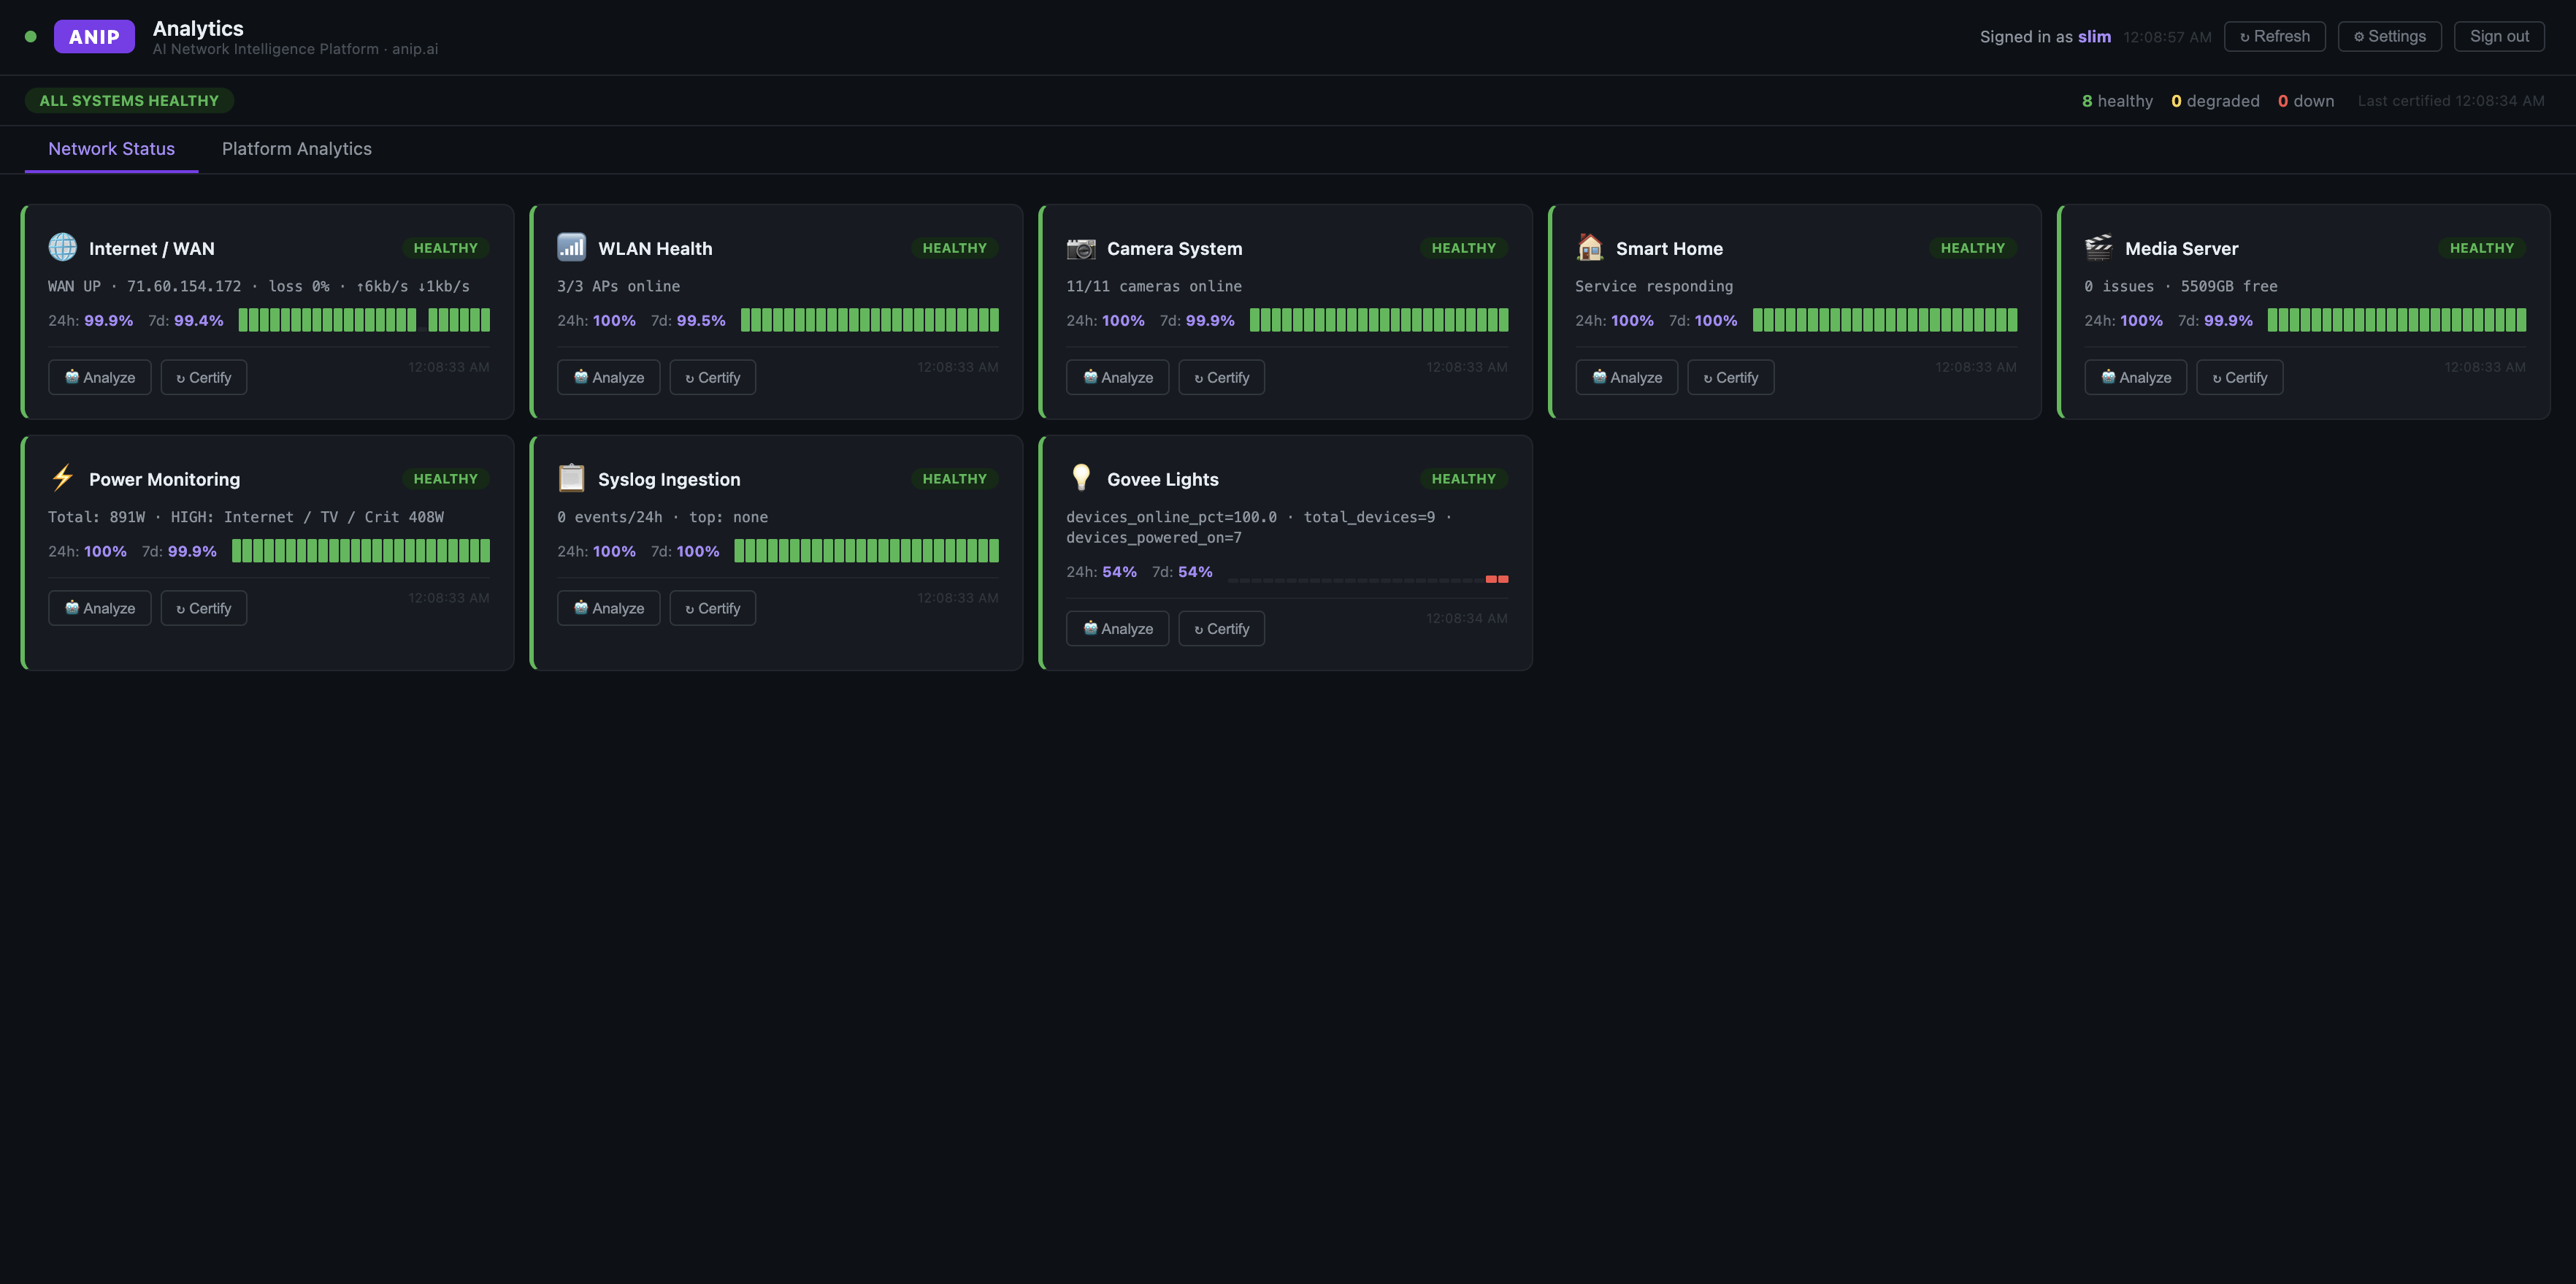
Task: Click the 'Total: 891W' power status line
Action: point(246,518)
